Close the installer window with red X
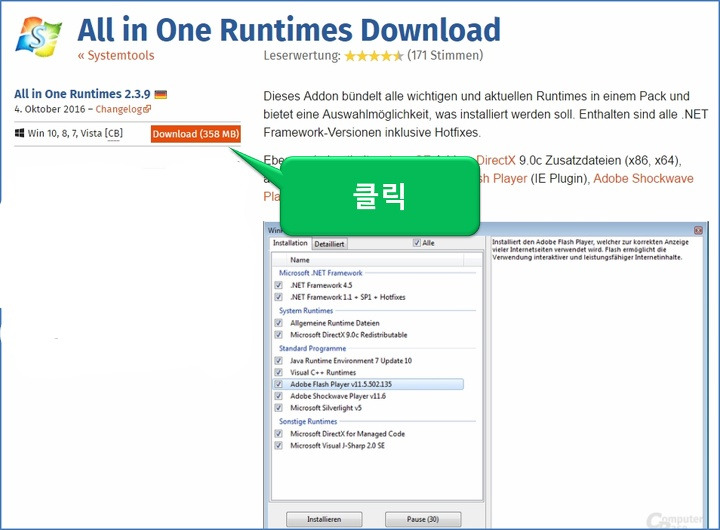The image size is (720, 530). (x=698, y=230)
